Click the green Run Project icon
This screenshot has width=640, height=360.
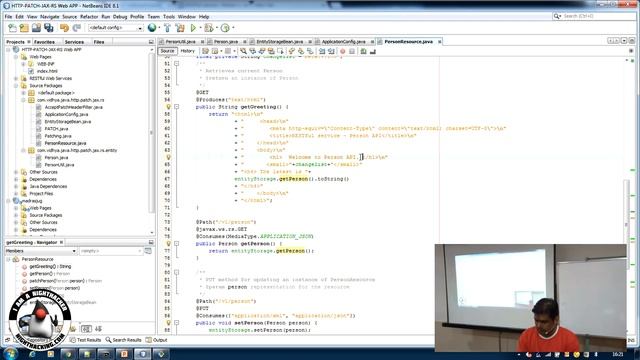pos(193,28)
